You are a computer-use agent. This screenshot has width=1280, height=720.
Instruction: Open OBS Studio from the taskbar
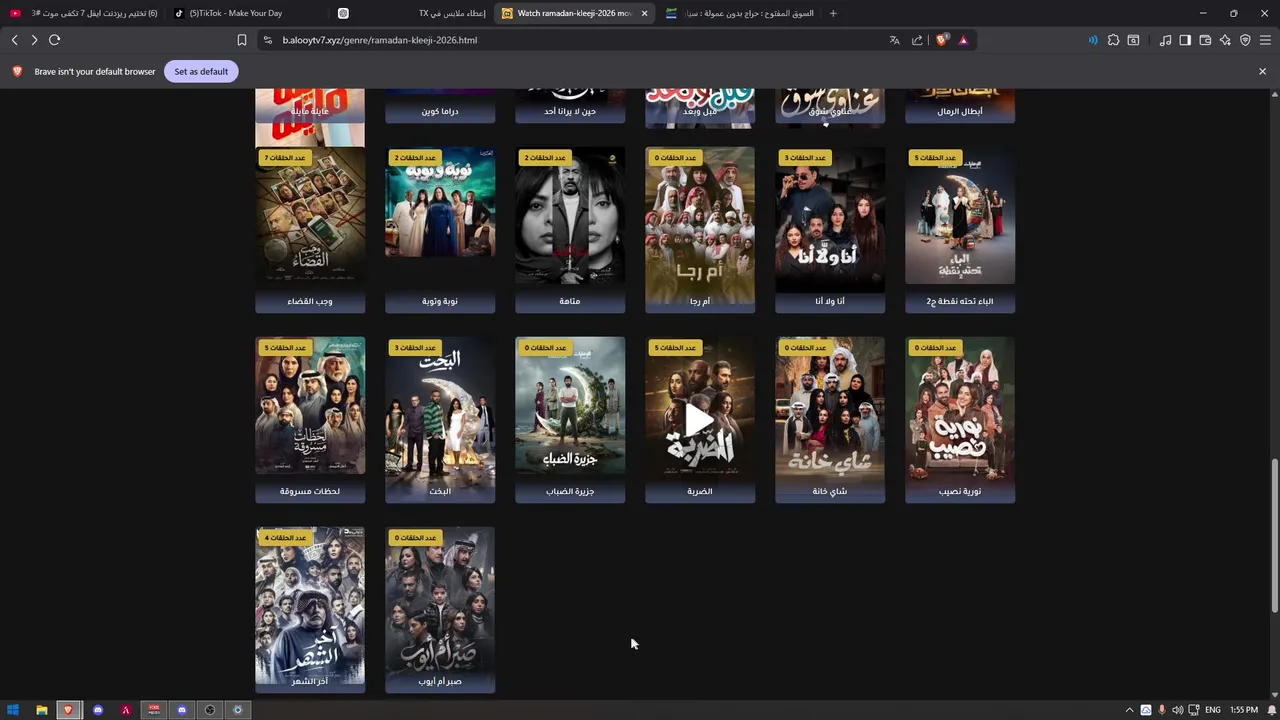(x=210, y=710)
